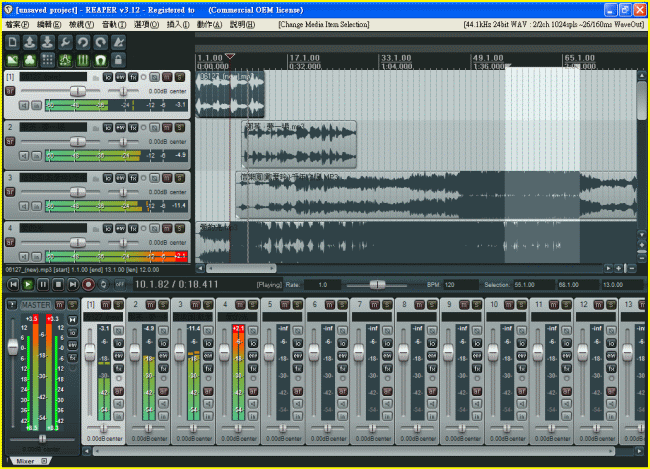Open the FX chain for track 1
Screen dimensions: 650x469
132,76
